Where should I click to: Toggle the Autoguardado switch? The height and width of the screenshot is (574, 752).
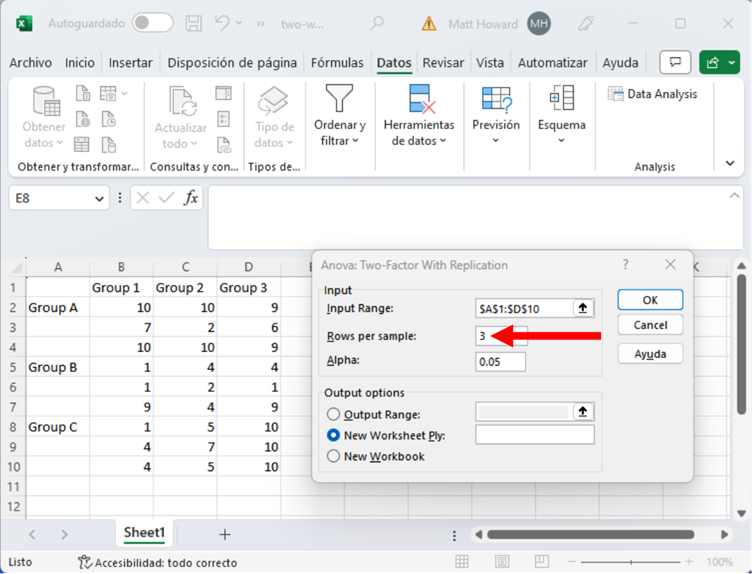pyautogui.click(x=152, y=23)
